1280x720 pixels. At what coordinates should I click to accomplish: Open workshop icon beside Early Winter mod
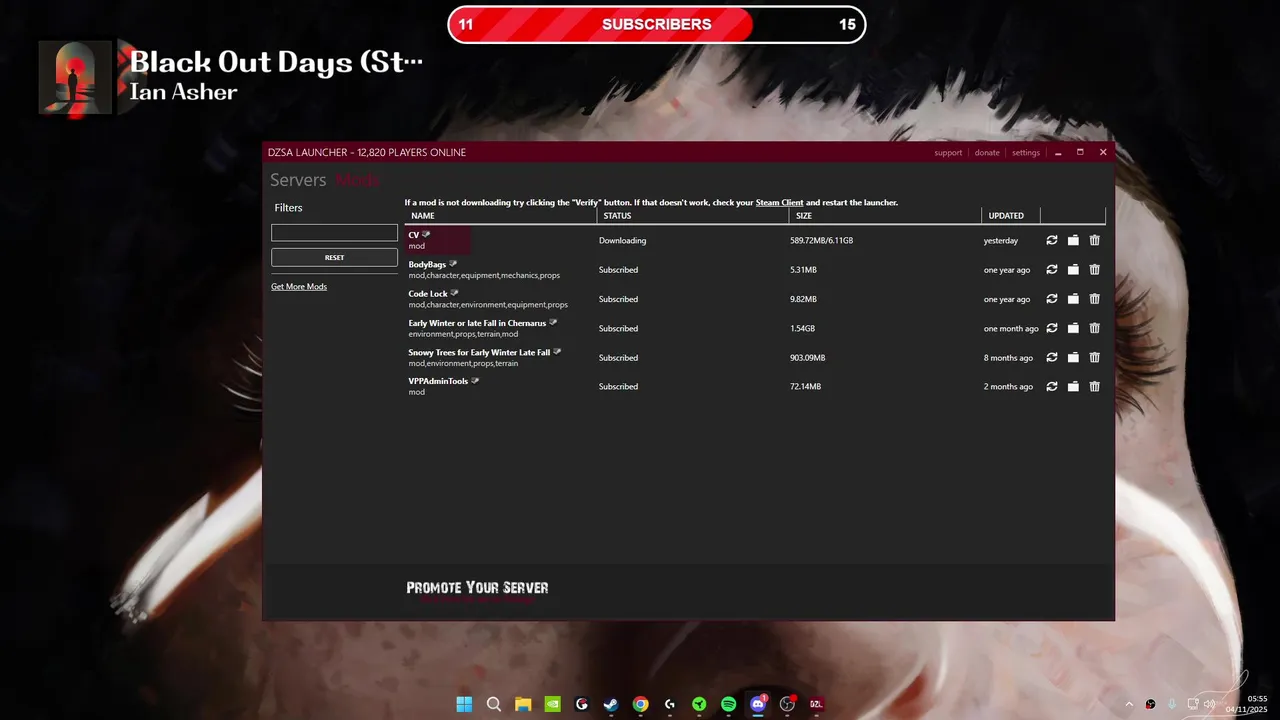(x=553, y=322)
